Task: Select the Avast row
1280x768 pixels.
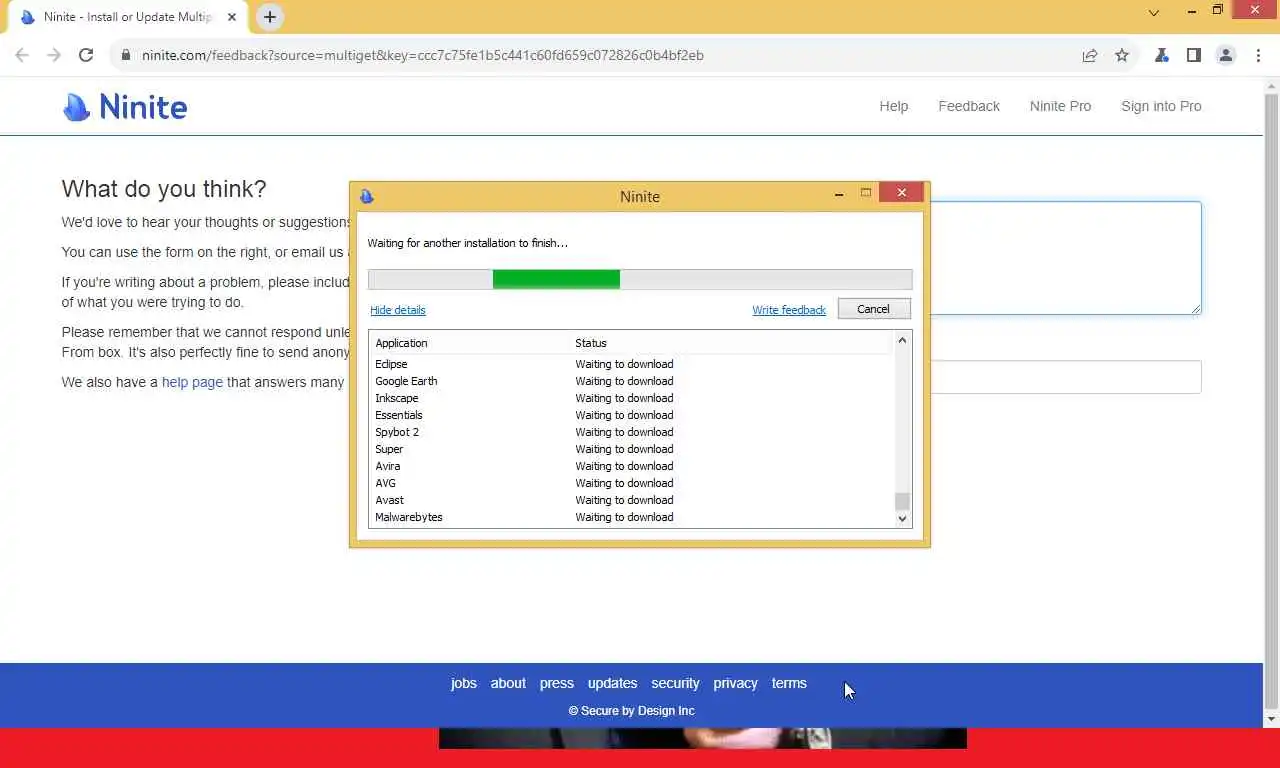Action: pyautogui.click(x=631, y=500)
